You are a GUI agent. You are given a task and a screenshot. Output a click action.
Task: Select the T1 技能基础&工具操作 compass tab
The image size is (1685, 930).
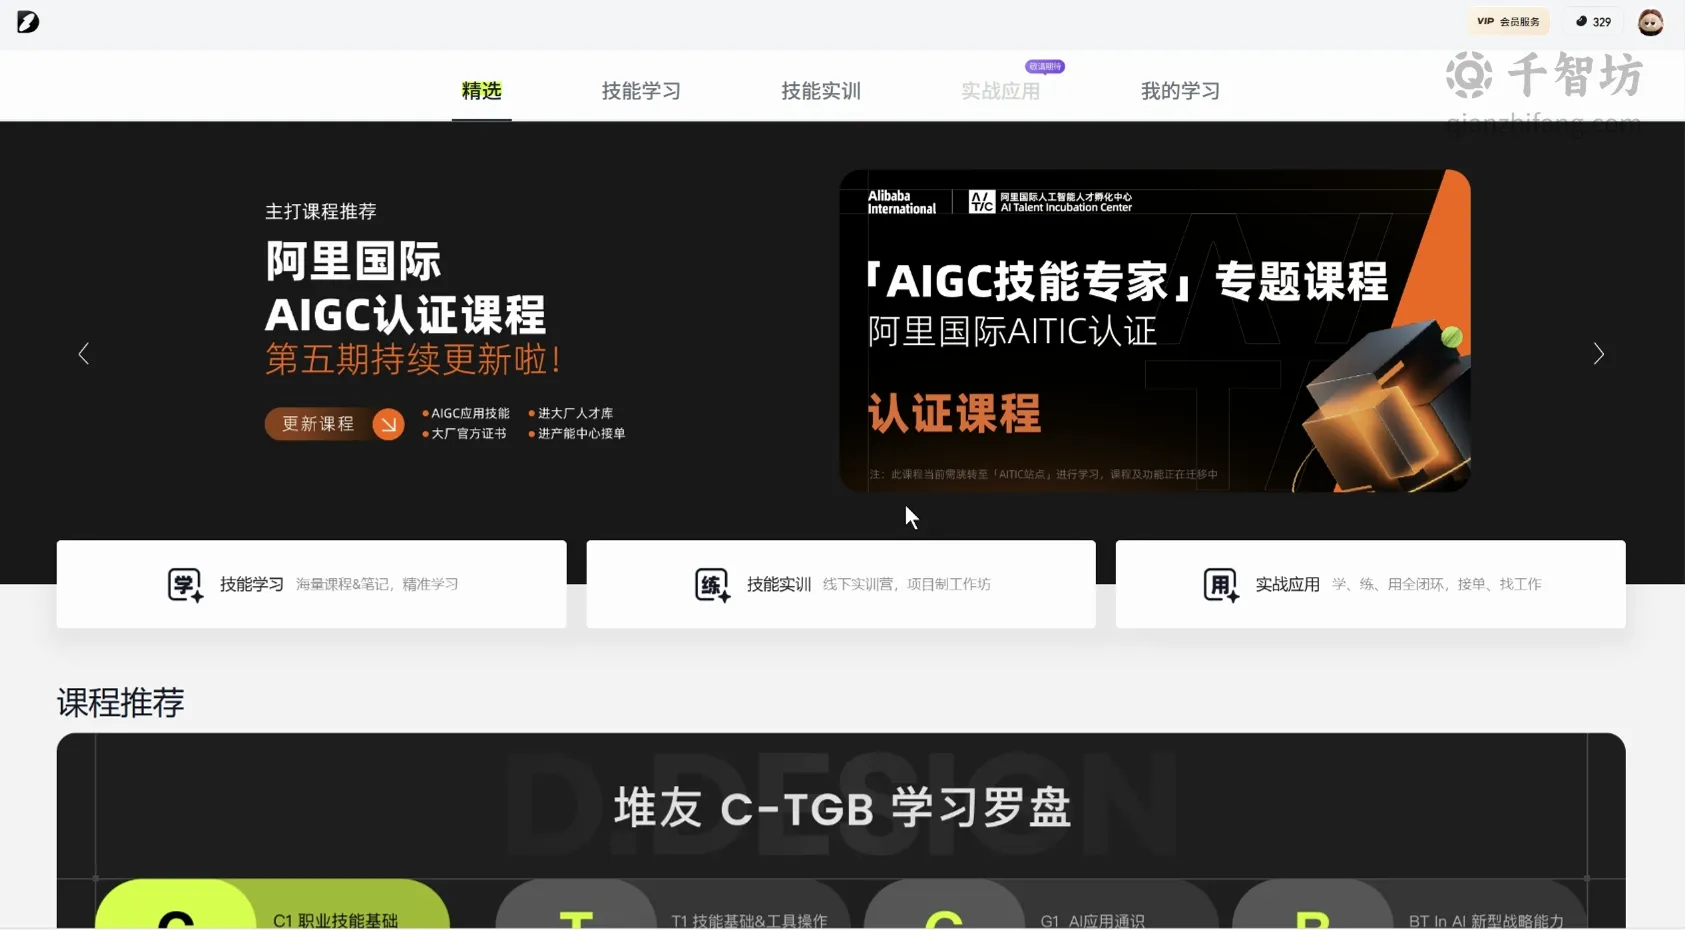click(672, 905)
